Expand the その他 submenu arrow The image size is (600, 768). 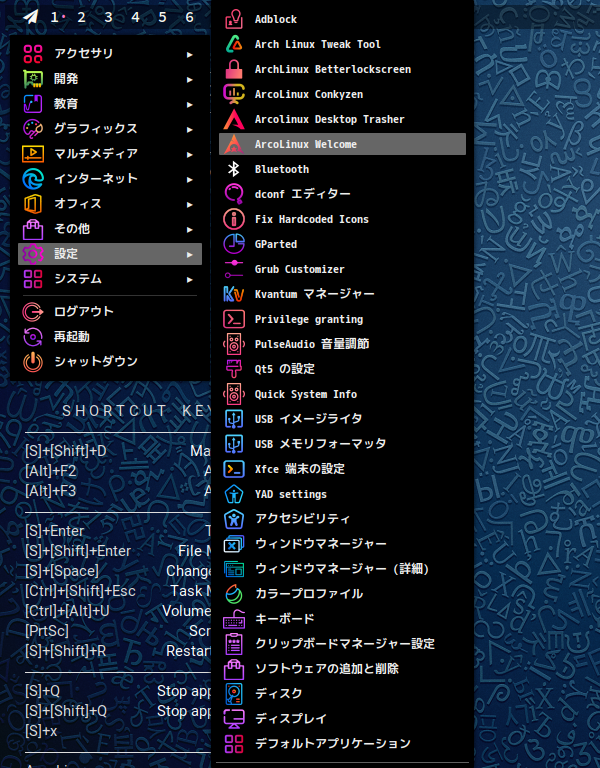190,229
